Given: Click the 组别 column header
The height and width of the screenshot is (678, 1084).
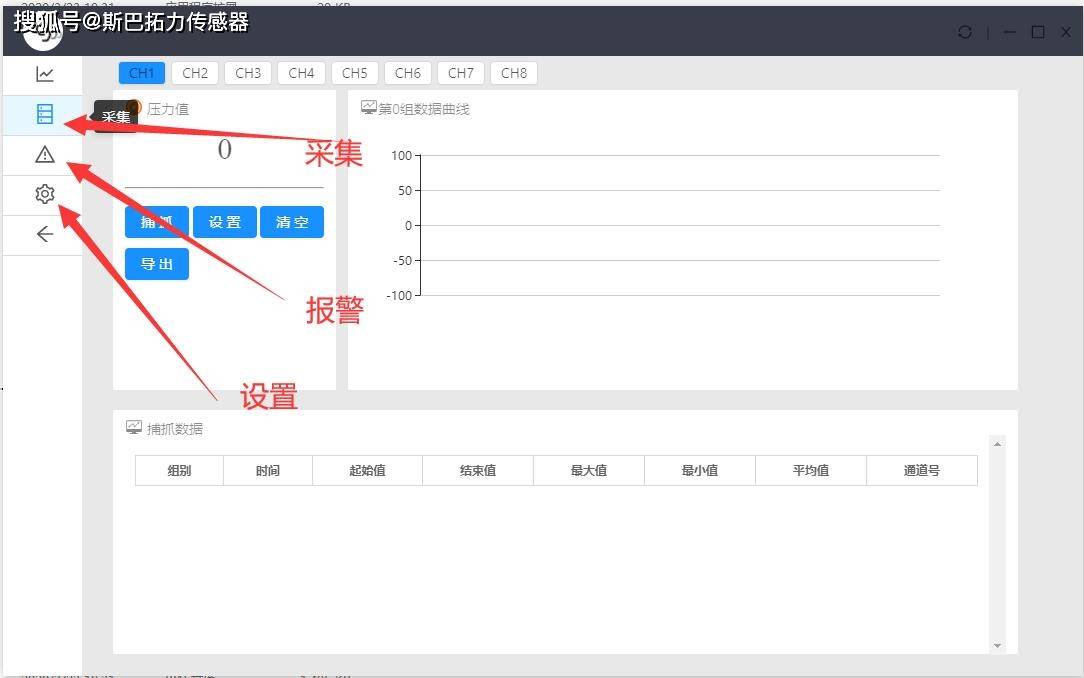Looking at the screenshot, I should coord(179,471).
